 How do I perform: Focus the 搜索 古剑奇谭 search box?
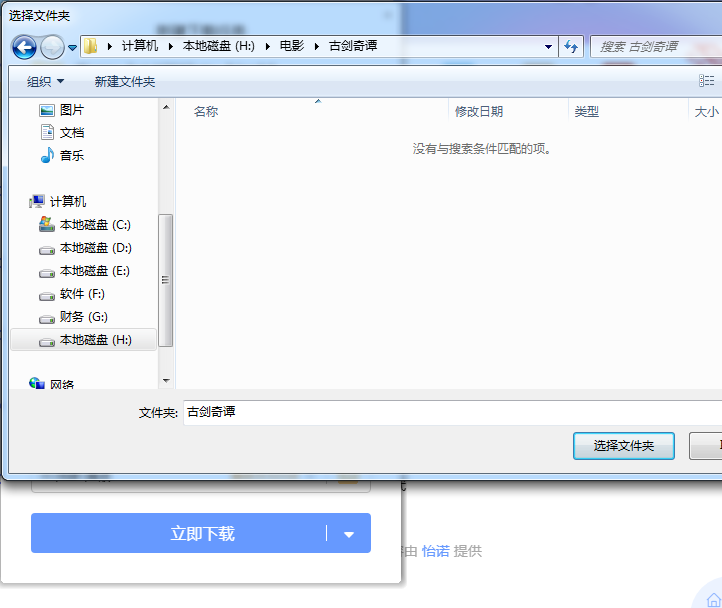[657, 47]
